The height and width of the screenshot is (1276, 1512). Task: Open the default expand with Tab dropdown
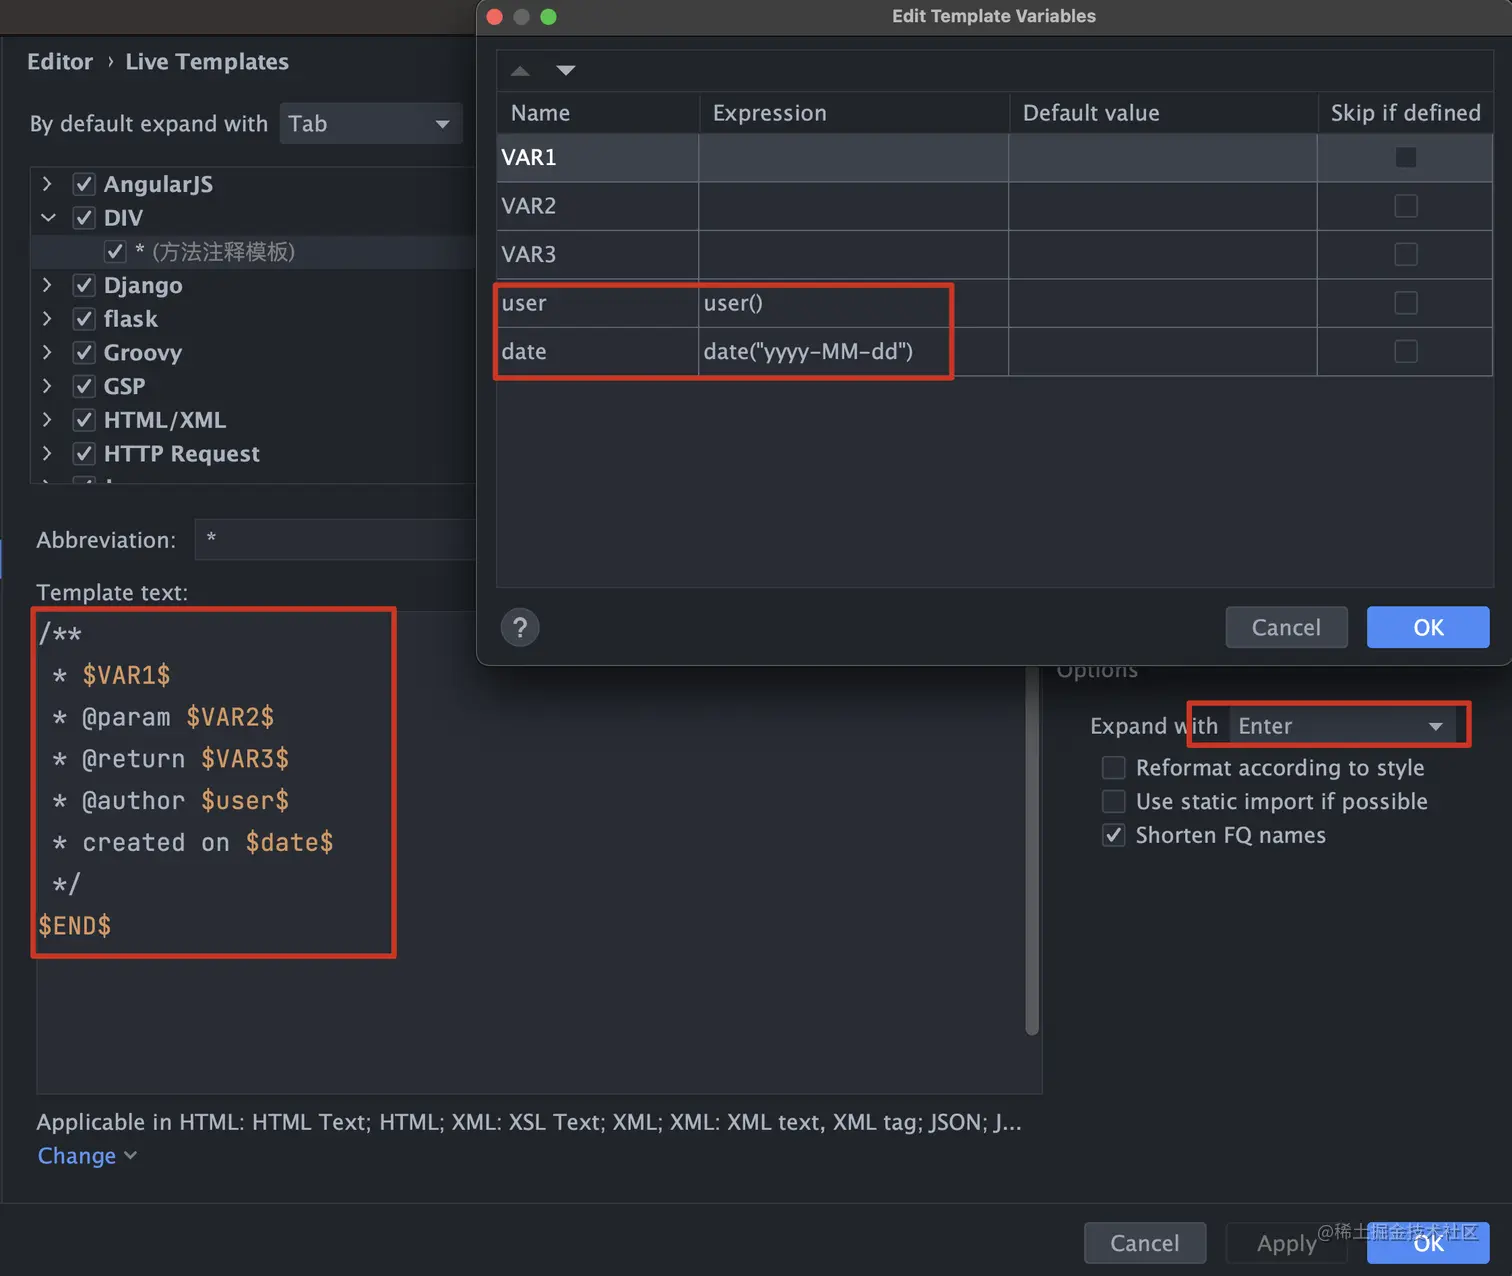[x=371, y=124]
